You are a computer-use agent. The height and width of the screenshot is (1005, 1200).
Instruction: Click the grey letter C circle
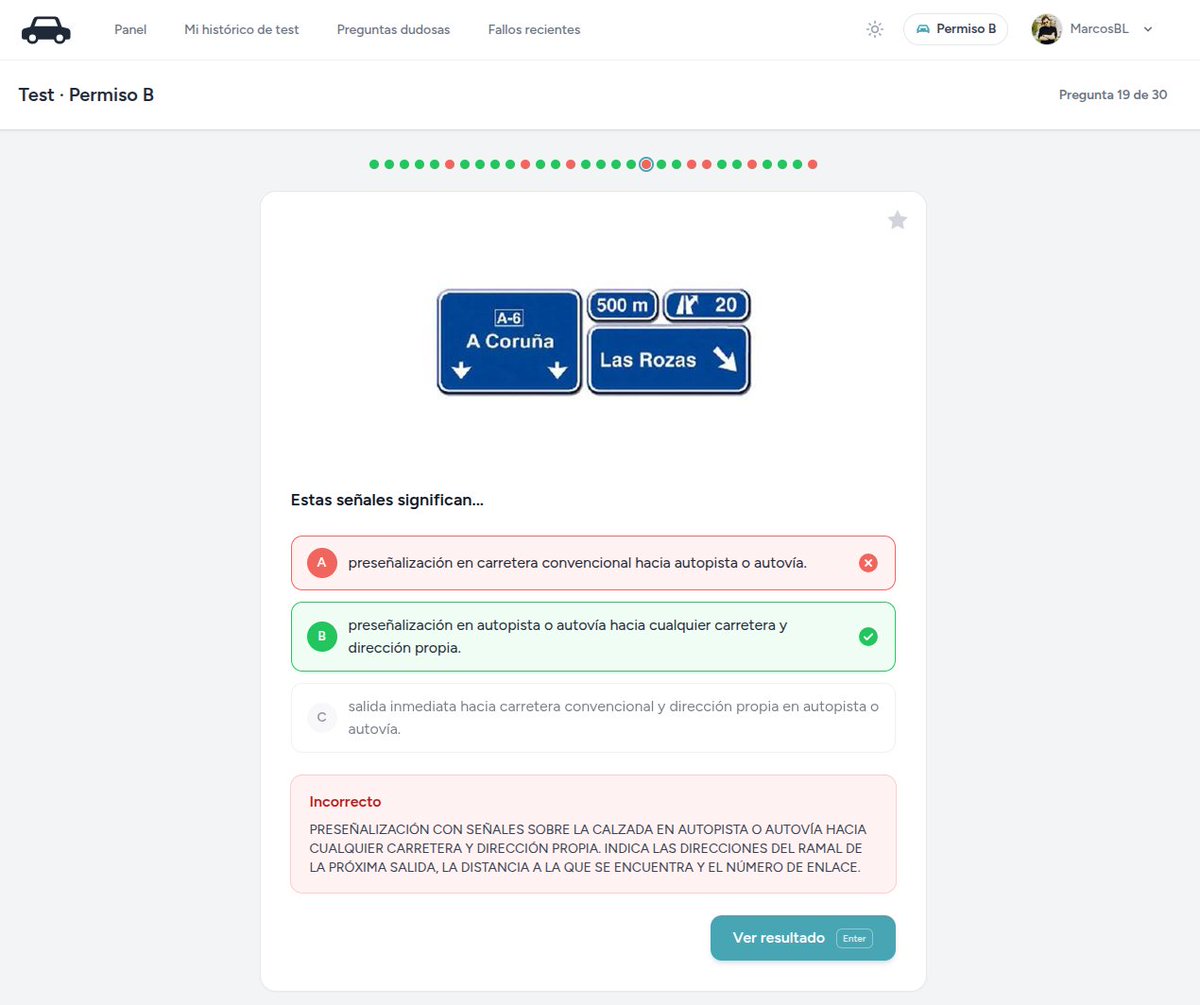[x=322, y=717]
